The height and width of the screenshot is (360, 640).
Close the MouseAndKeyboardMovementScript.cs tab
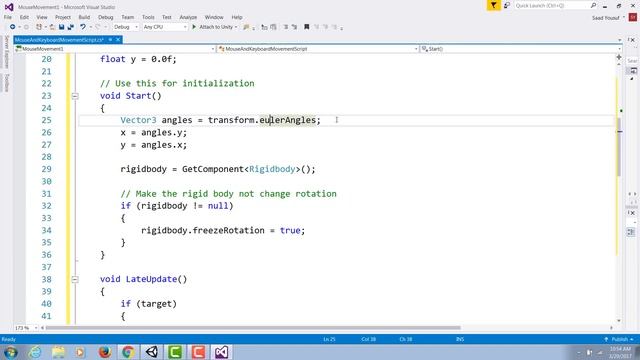click(x=118, y=40)
